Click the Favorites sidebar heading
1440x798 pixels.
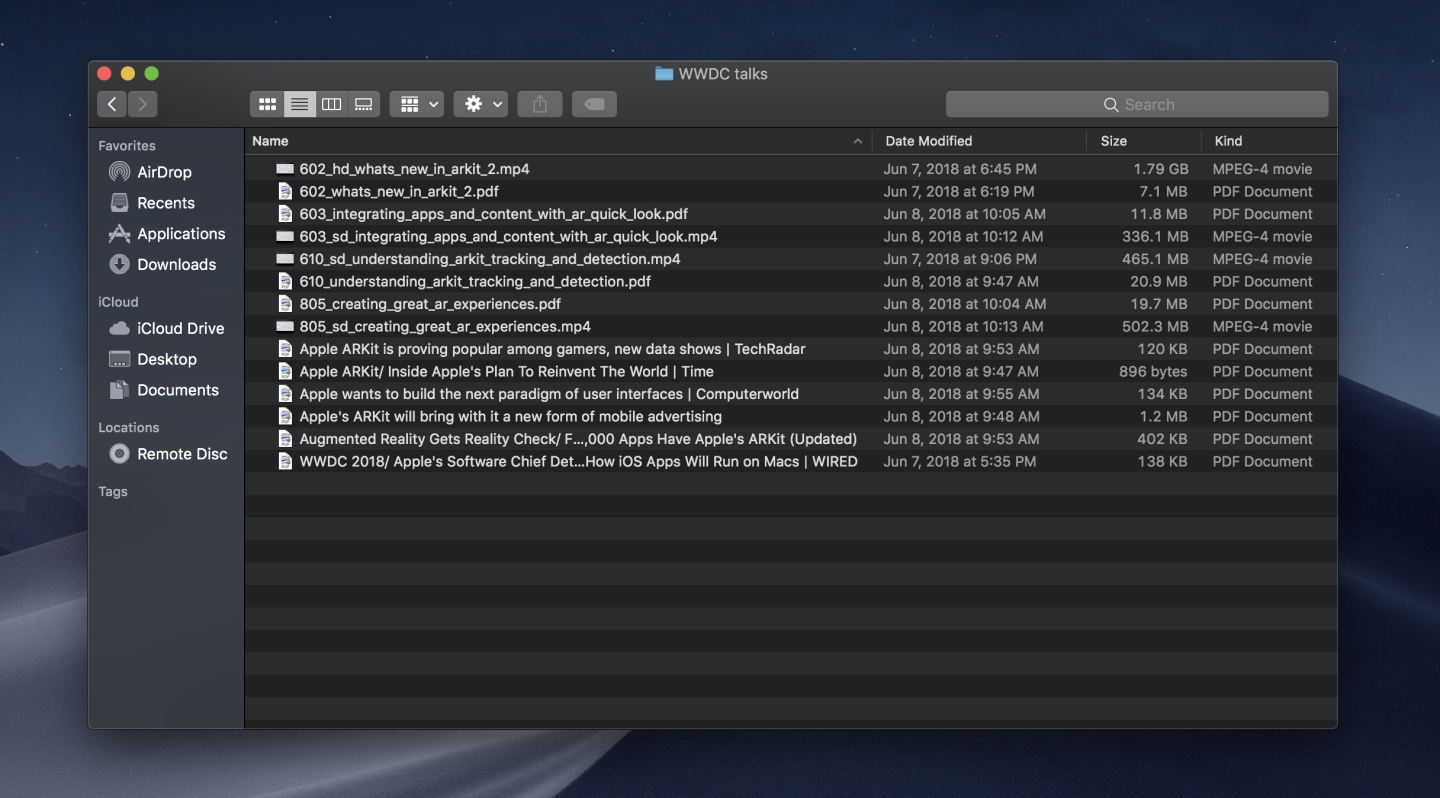[127, 146]
